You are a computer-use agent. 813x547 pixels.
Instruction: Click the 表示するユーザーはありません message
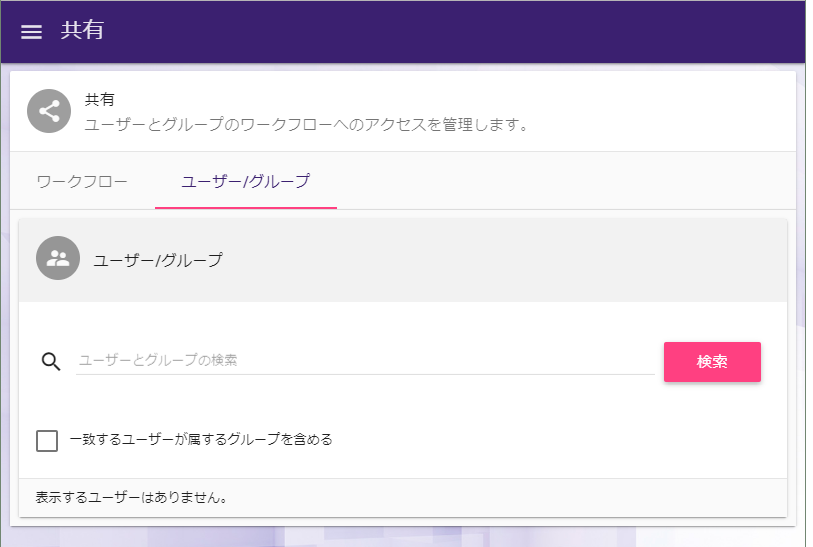click(131, 497)
